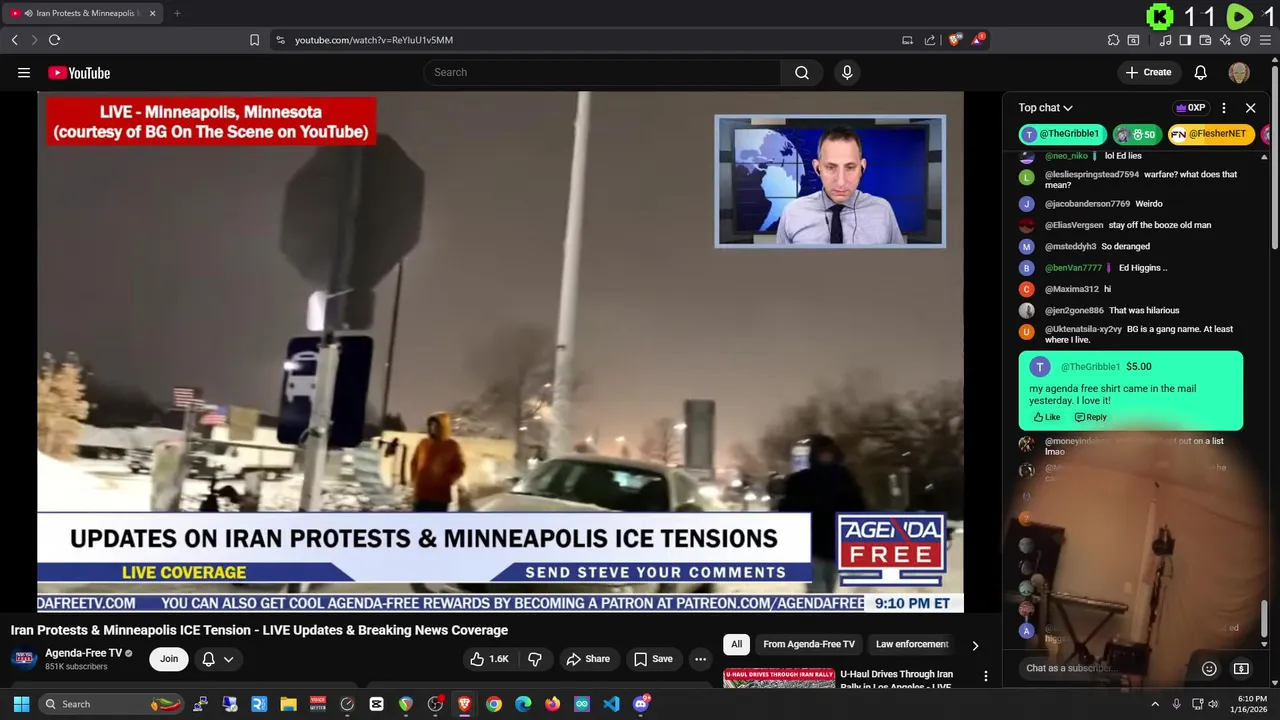Screen dimensions: 1280x720
Task: Go to YouTube home via logo
Action: pos(79,72)
